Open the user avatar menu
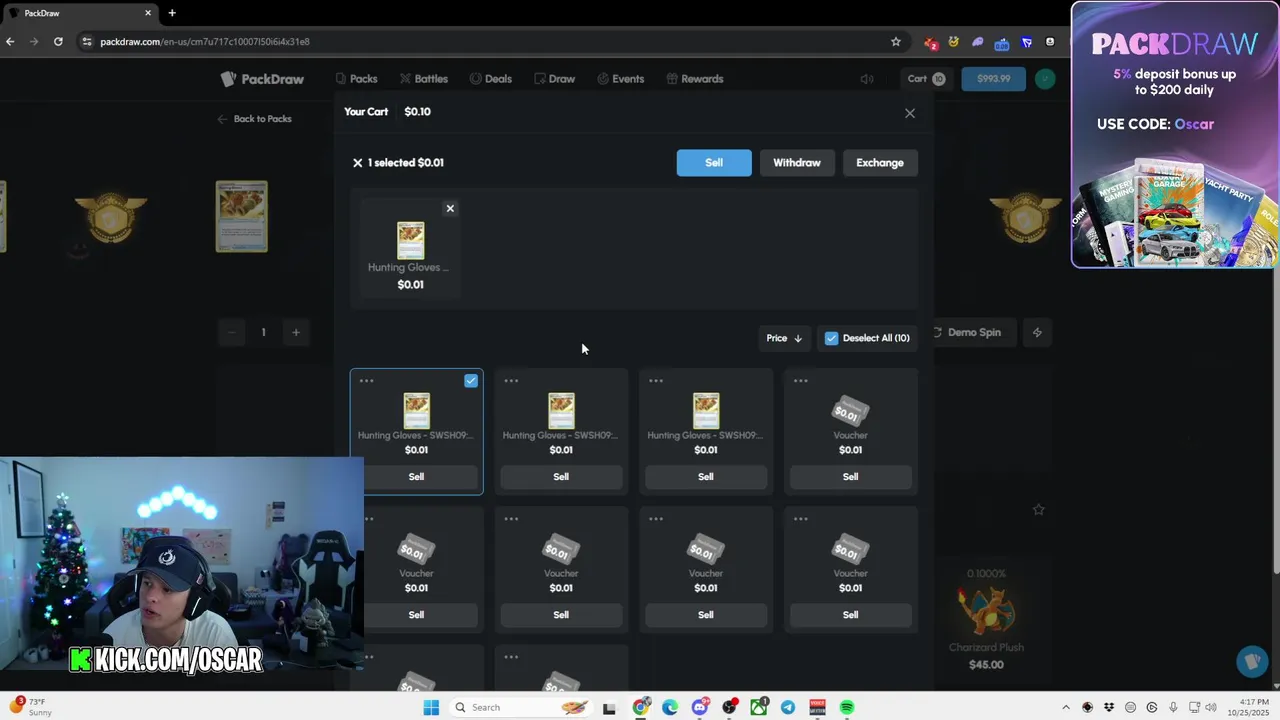 click(1045, 79)
